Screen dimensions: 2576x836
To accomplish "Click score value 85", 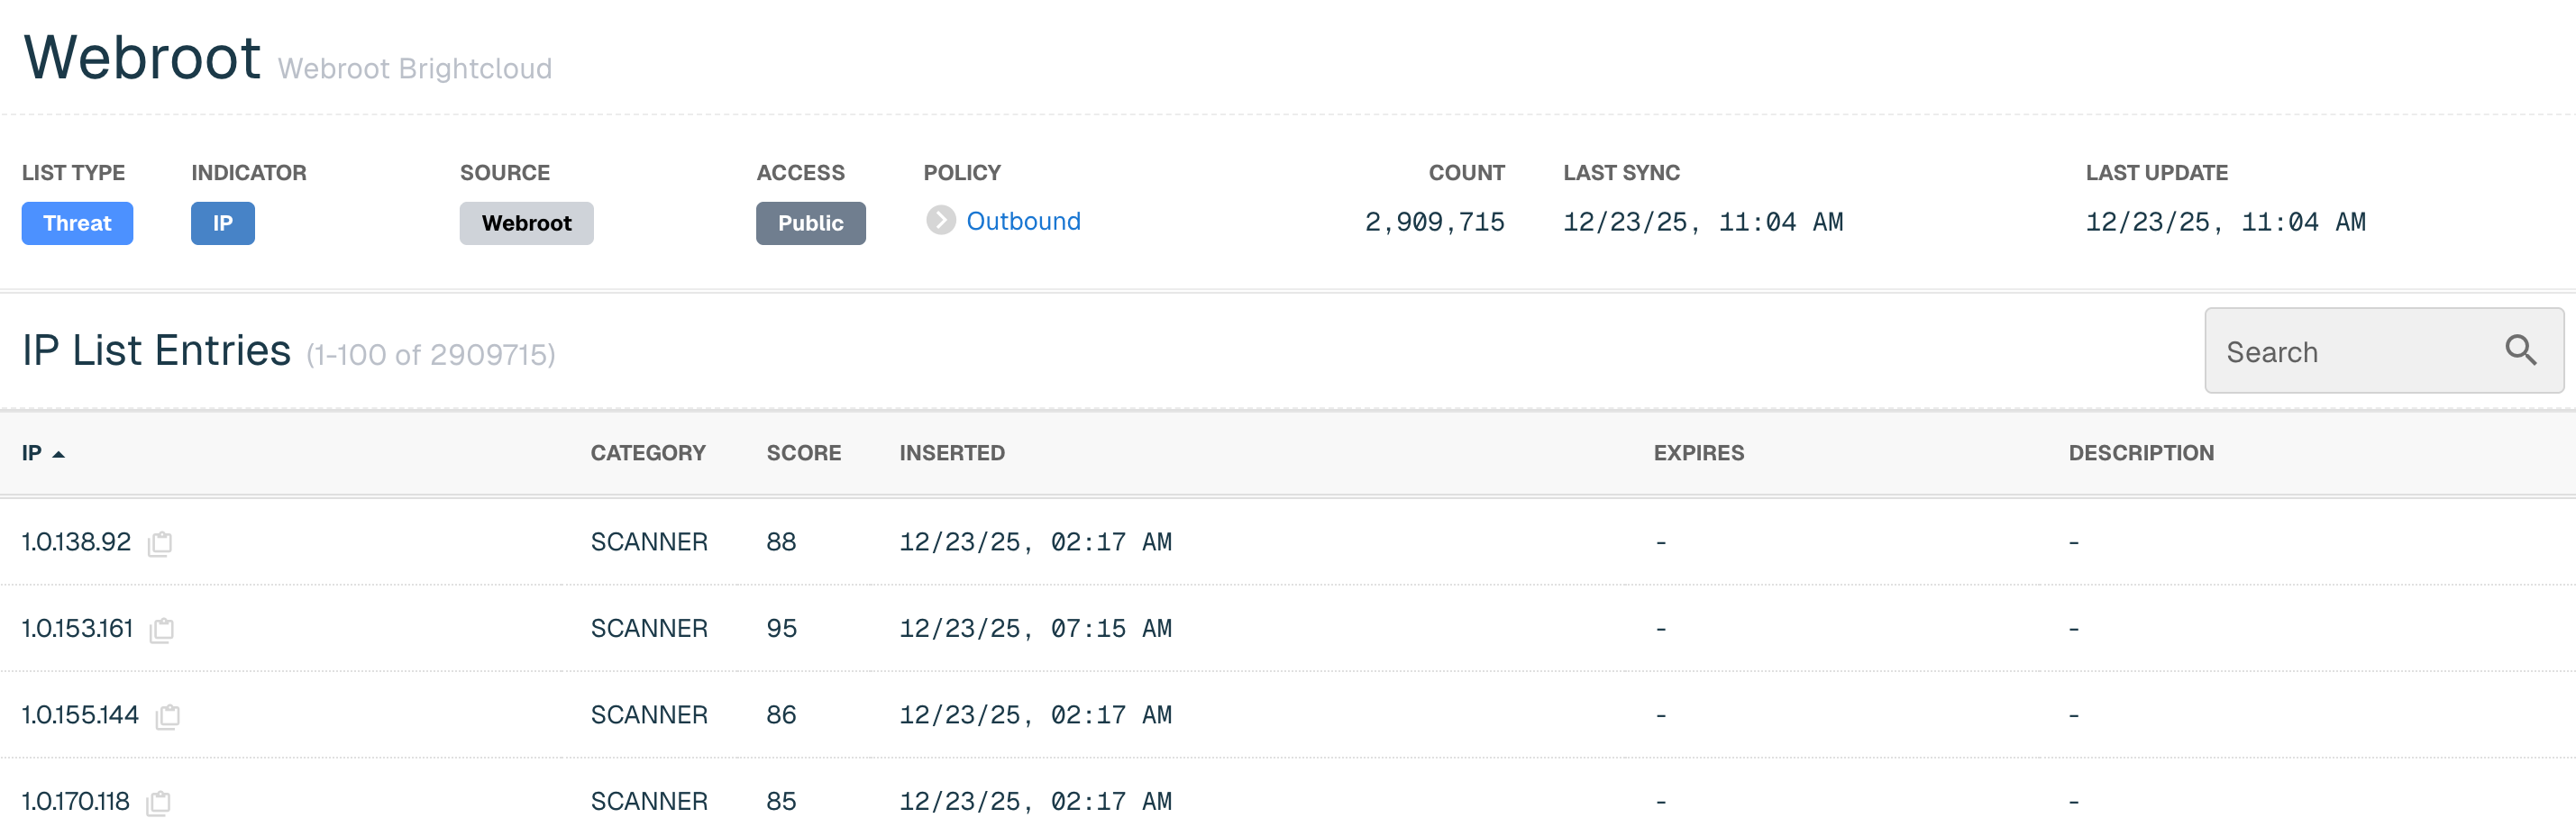I will pos(782,802).
